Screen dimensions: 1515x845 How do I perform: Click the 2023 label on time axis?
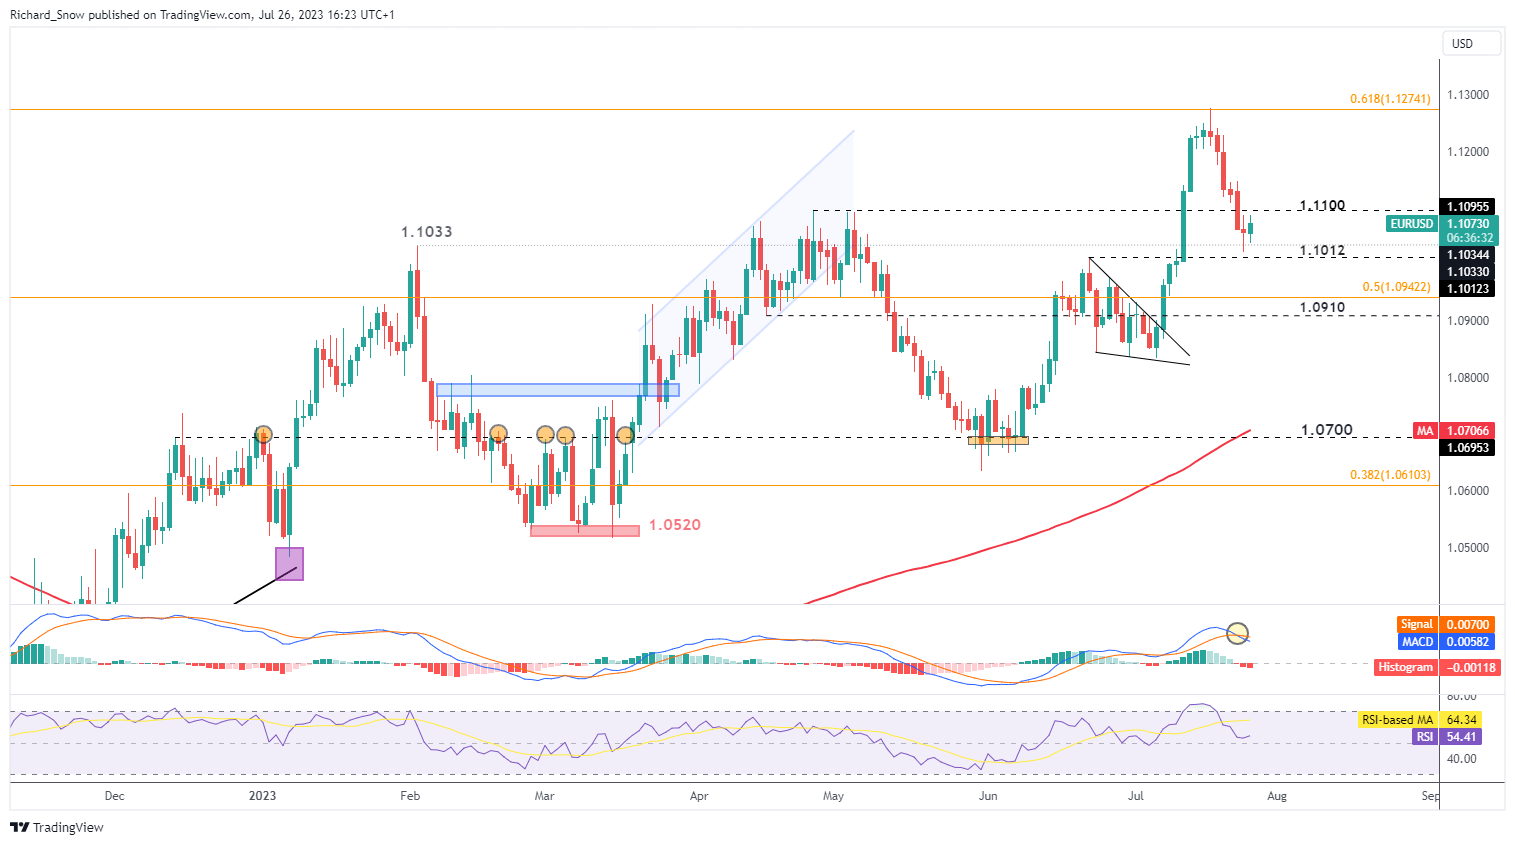tap(263, 797)
